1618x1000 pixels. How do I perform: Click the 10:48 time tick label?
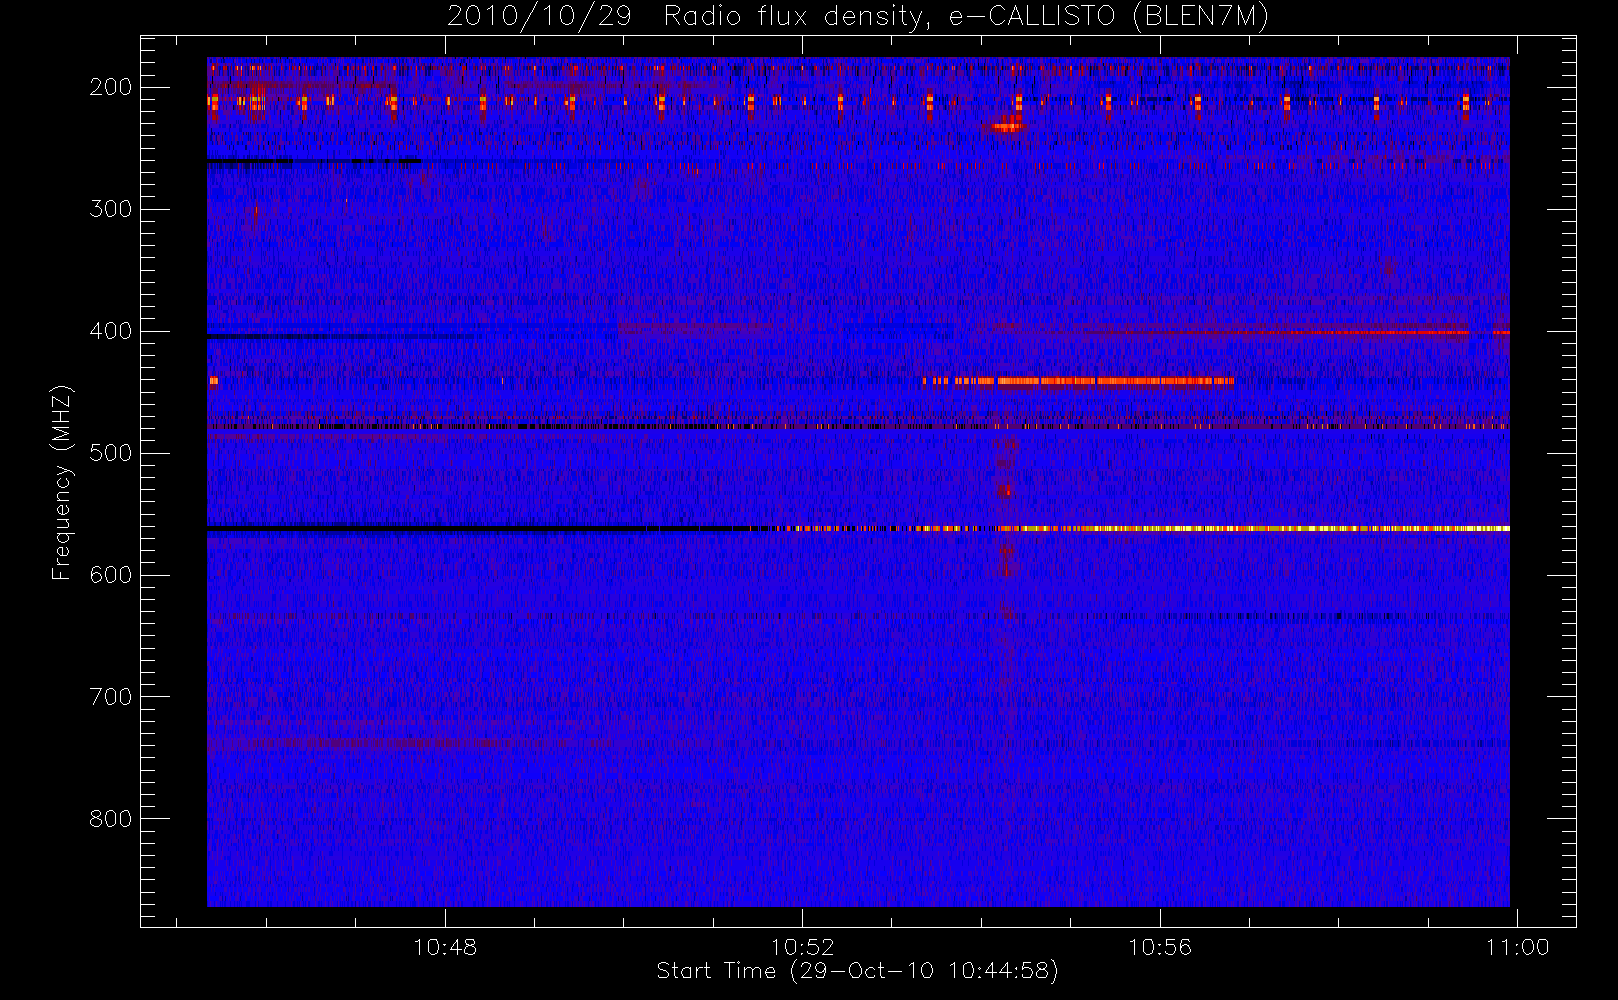(445, 947)
